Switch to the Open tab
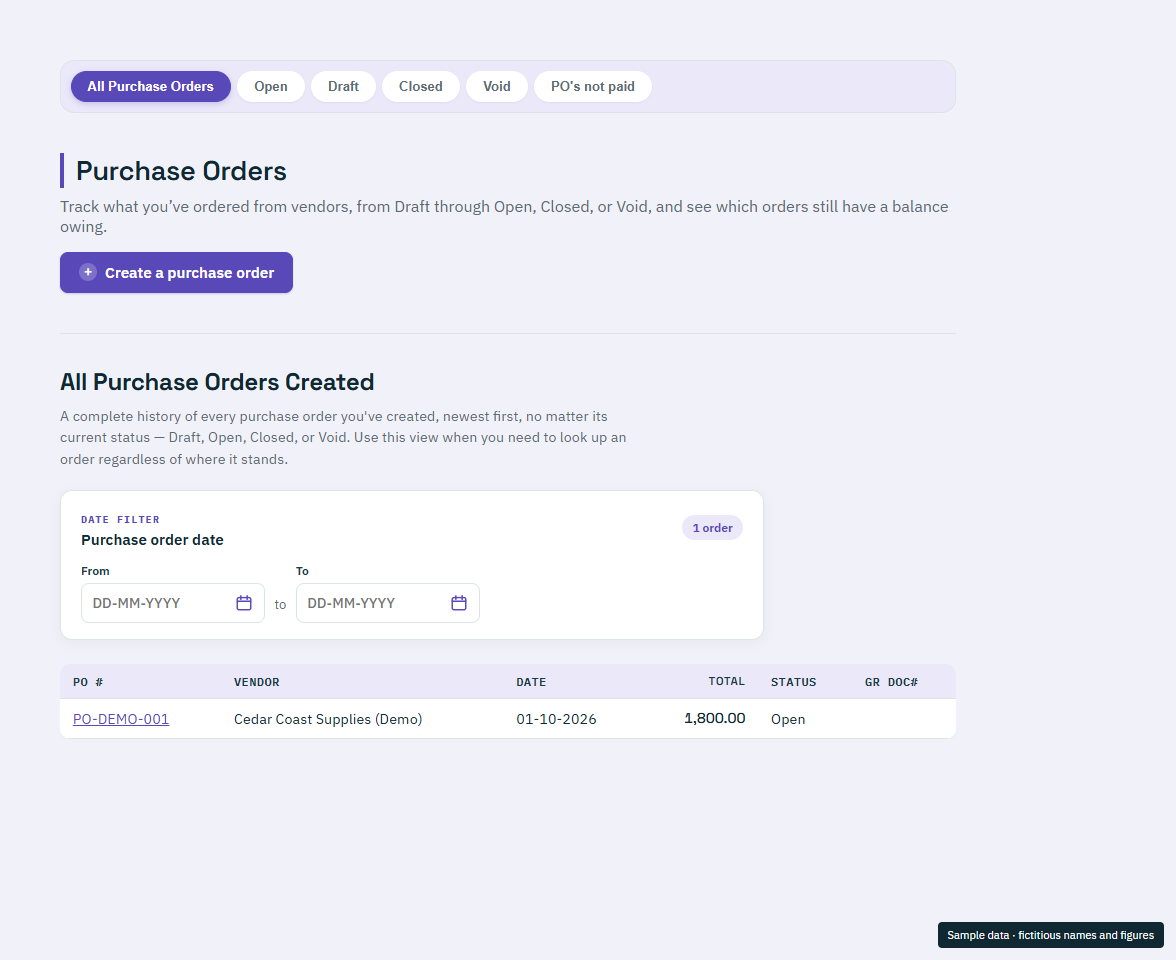1176x960 pixels. click(x=271, y=86)
